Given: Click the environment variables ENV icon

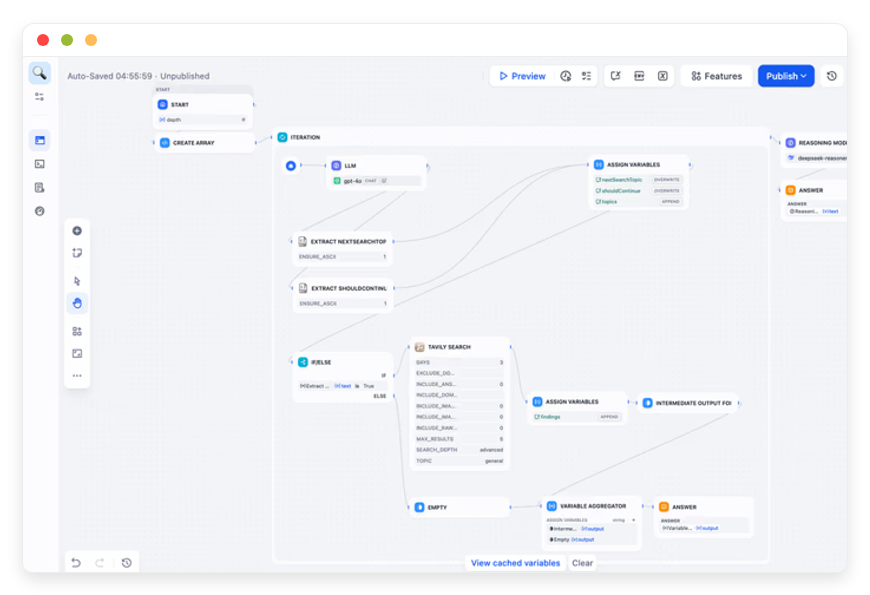Looking at the screenshot, I should click(639, 76).
